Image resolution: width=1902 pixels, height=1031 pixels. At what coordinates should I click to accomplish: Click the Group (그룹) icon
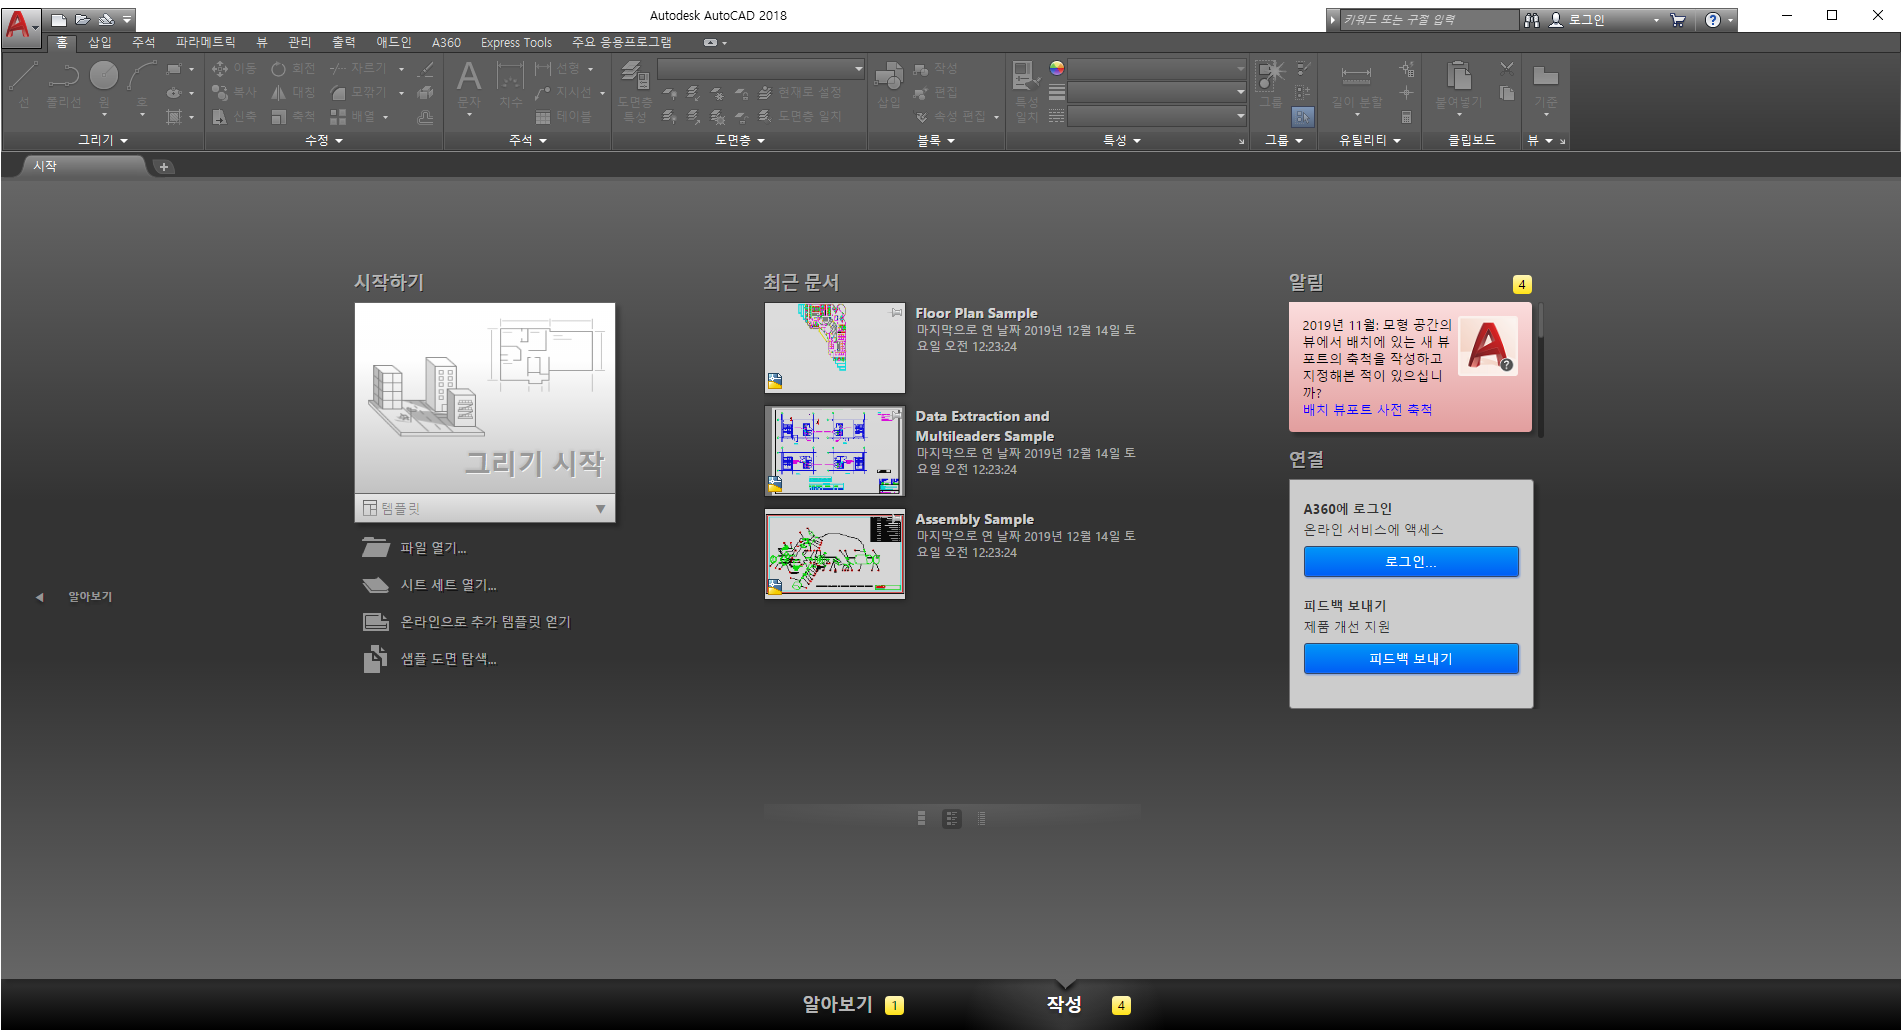click(1270, 84)
